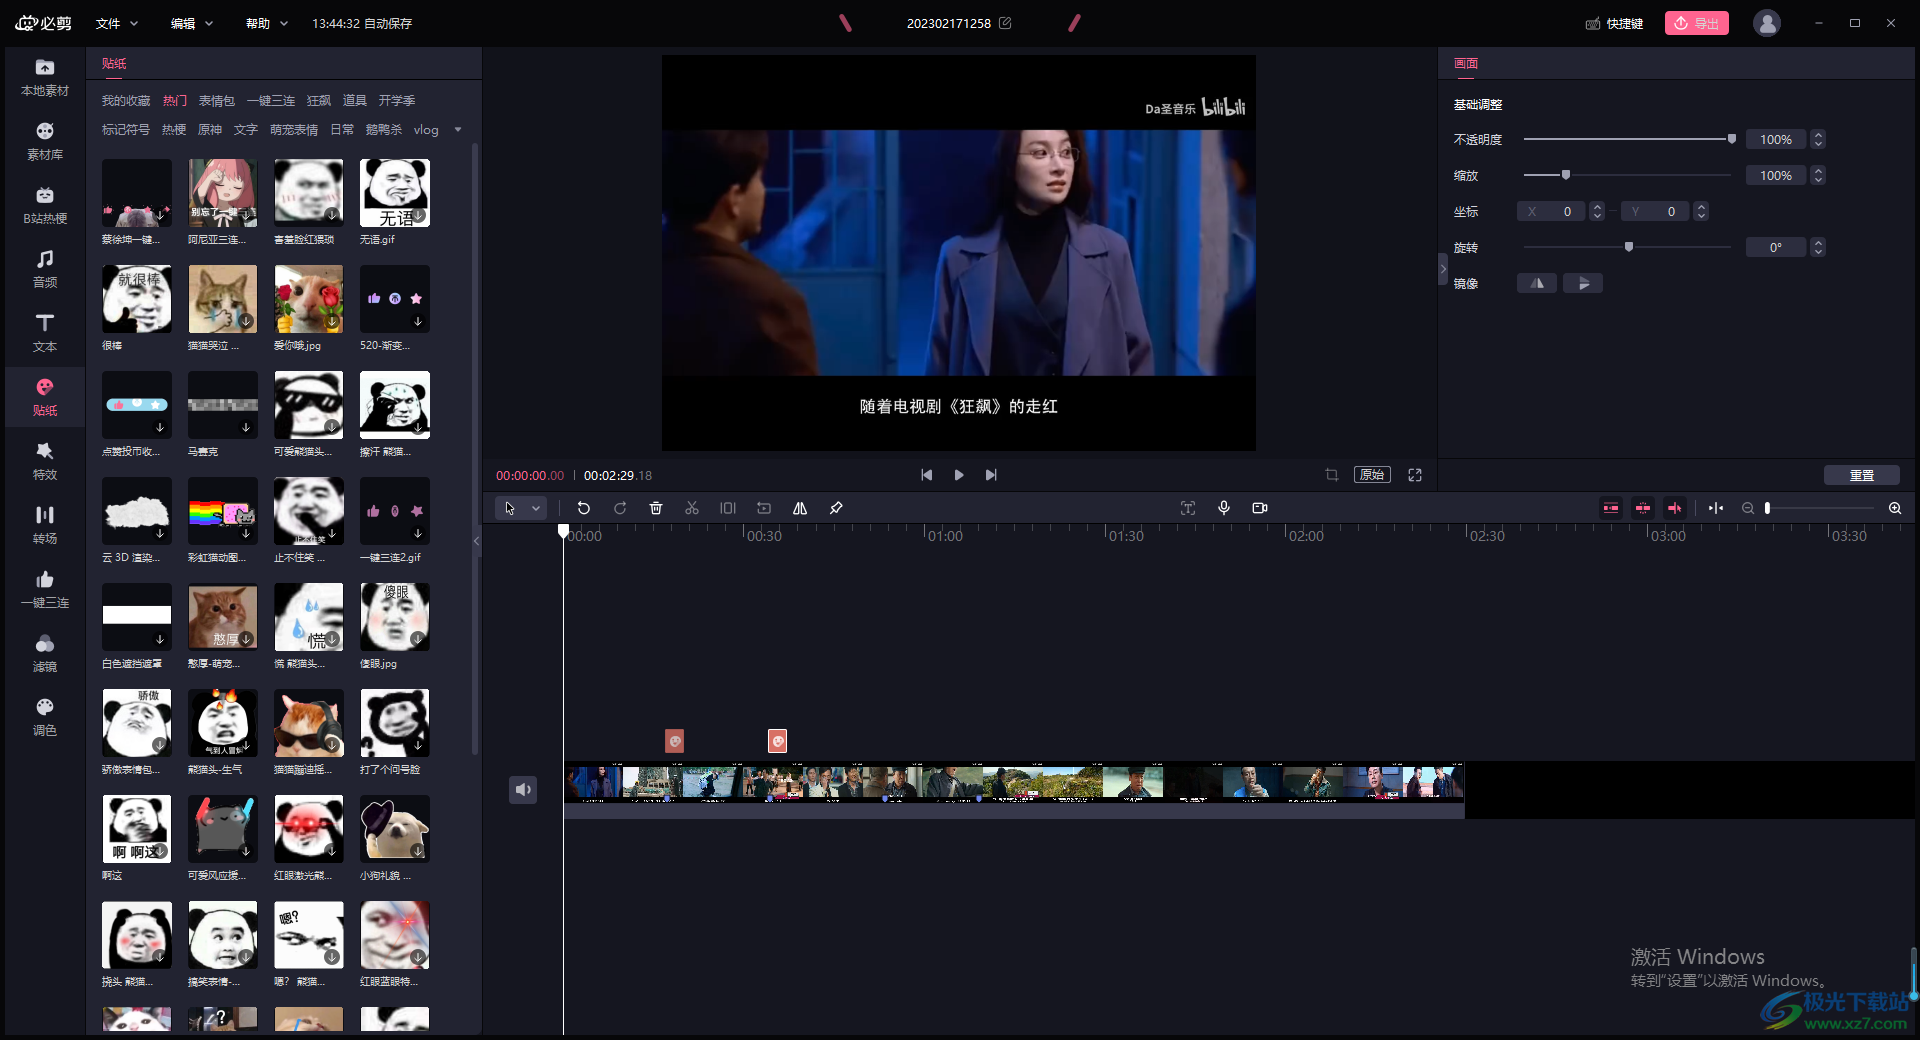Open 素材库 library in sidebar
Image resolution: width=1920 pixels, height=1040 pixels.
tap(45, 141)
